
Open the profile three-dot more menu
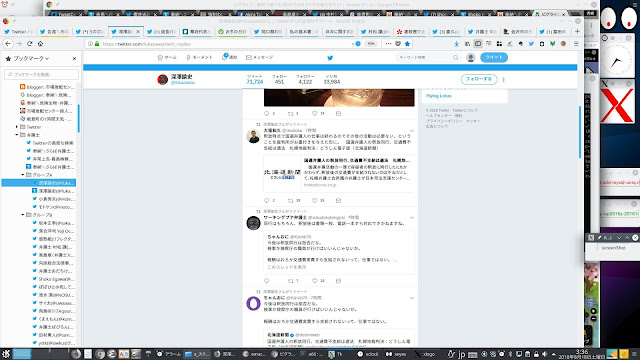click(504, 79)
